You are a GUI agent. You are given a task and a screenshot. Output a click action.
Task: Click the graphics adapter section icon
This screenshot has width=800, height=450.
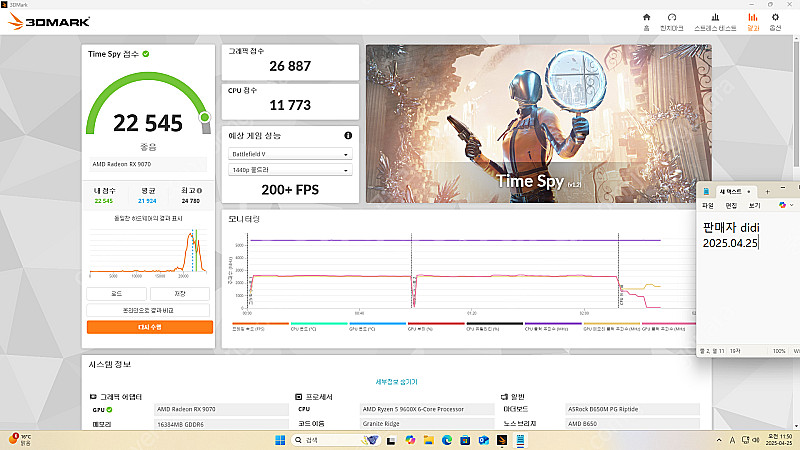[x=93, y=396]
